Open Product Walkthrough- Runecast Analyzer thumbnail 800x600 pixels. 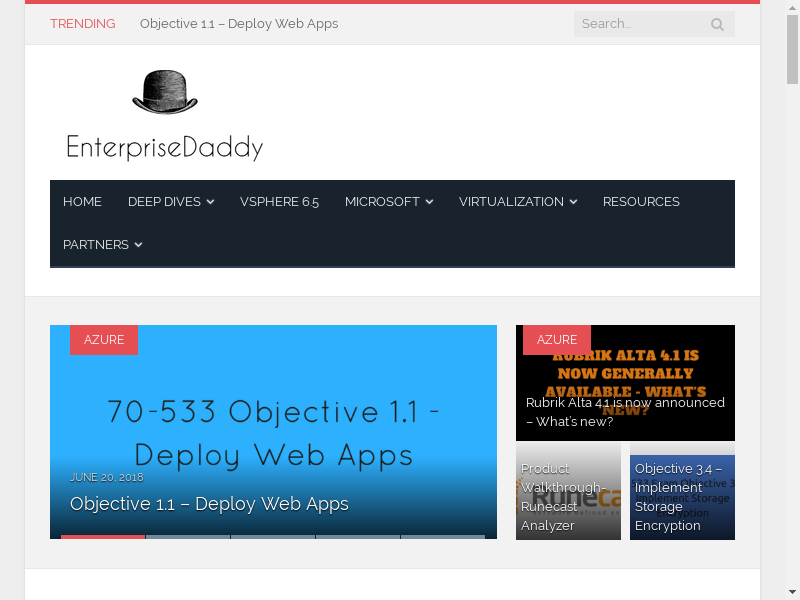point(568,491)
